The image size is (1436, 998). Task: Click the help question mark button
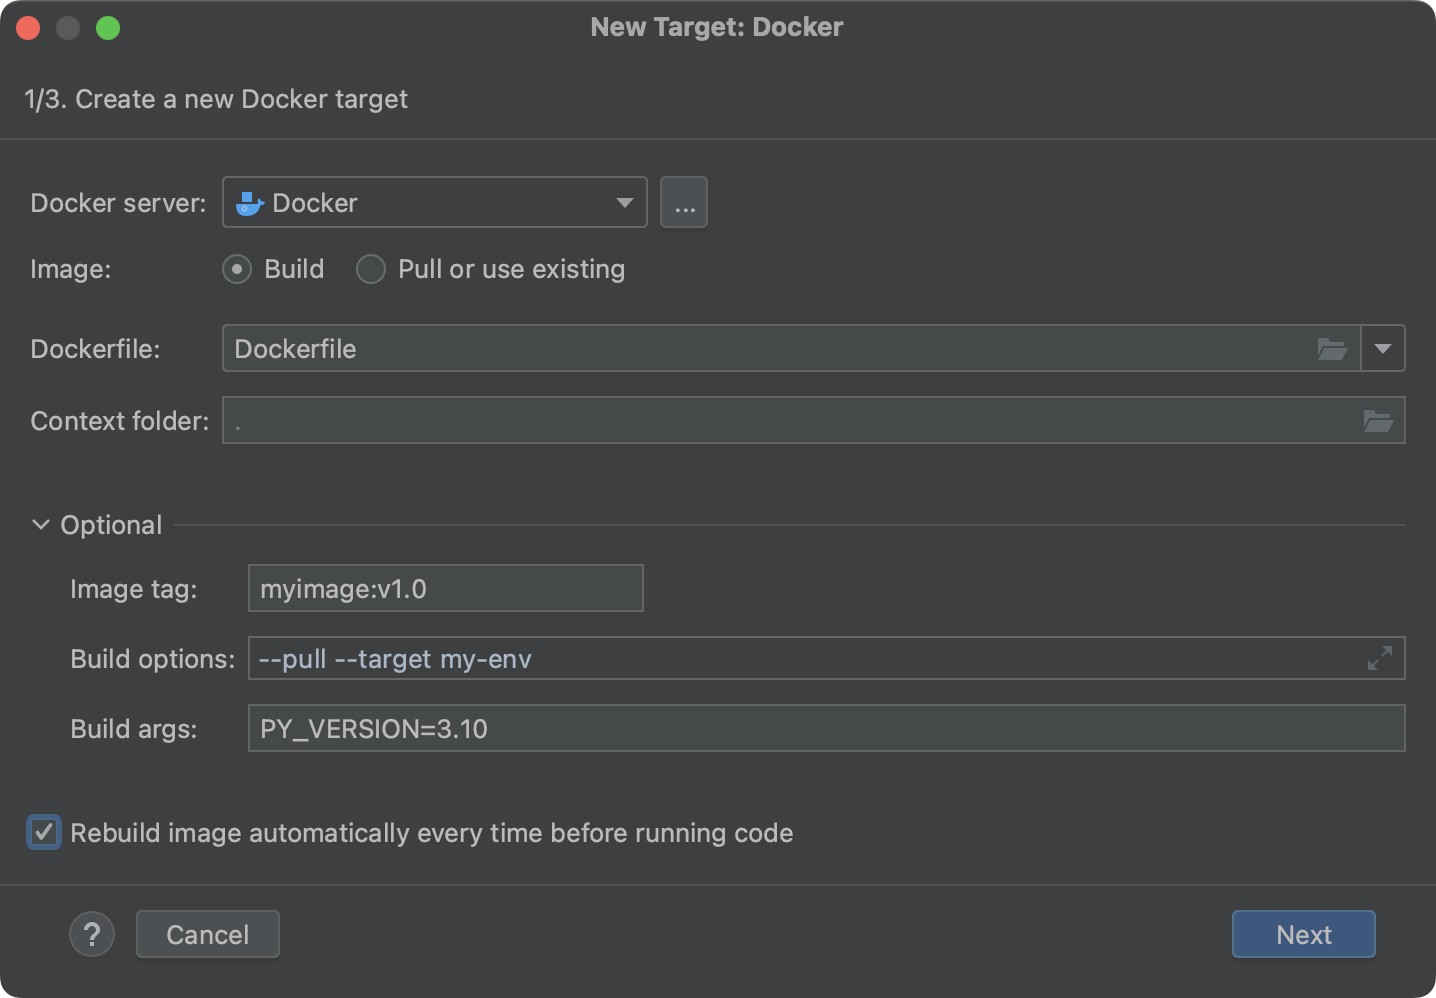pyautogui.click(x=92, y=935)
